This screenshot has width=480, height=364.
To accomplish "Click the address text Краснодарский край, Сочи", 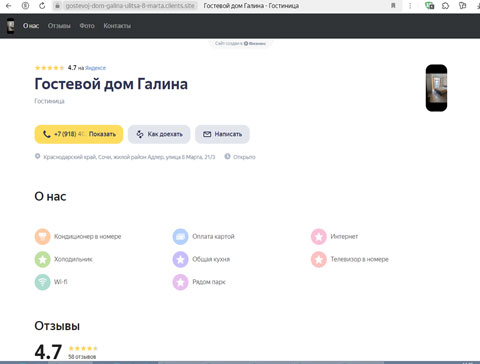I will point(129,157).
